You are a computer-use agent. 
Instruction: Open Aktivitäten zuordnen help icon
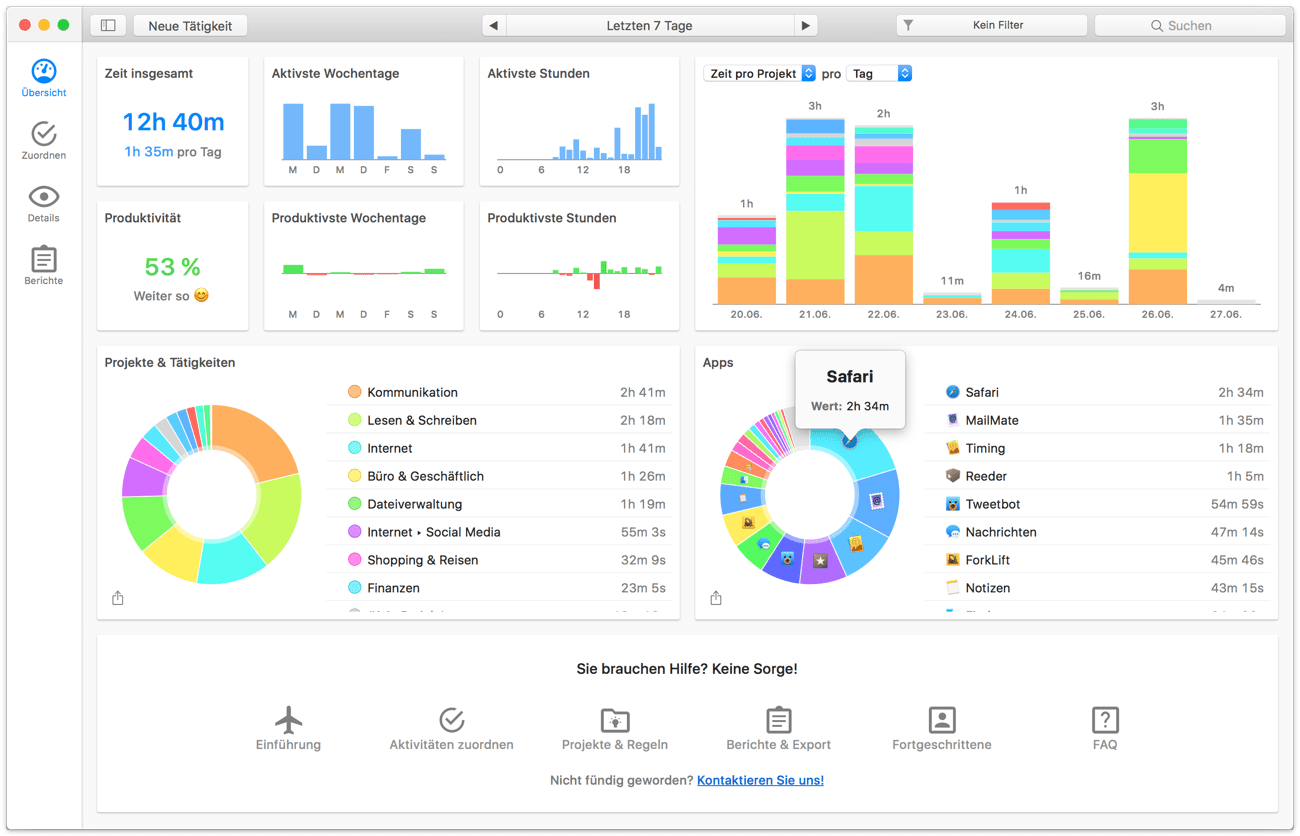point(452,720)
